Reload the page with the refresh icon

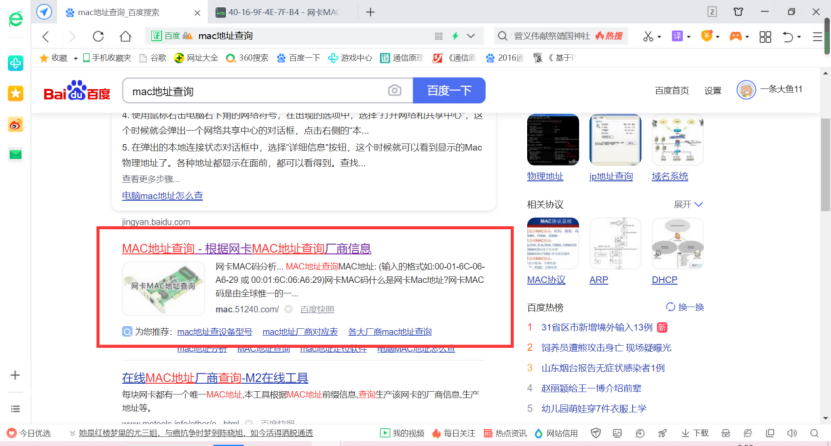click(98, 36)
